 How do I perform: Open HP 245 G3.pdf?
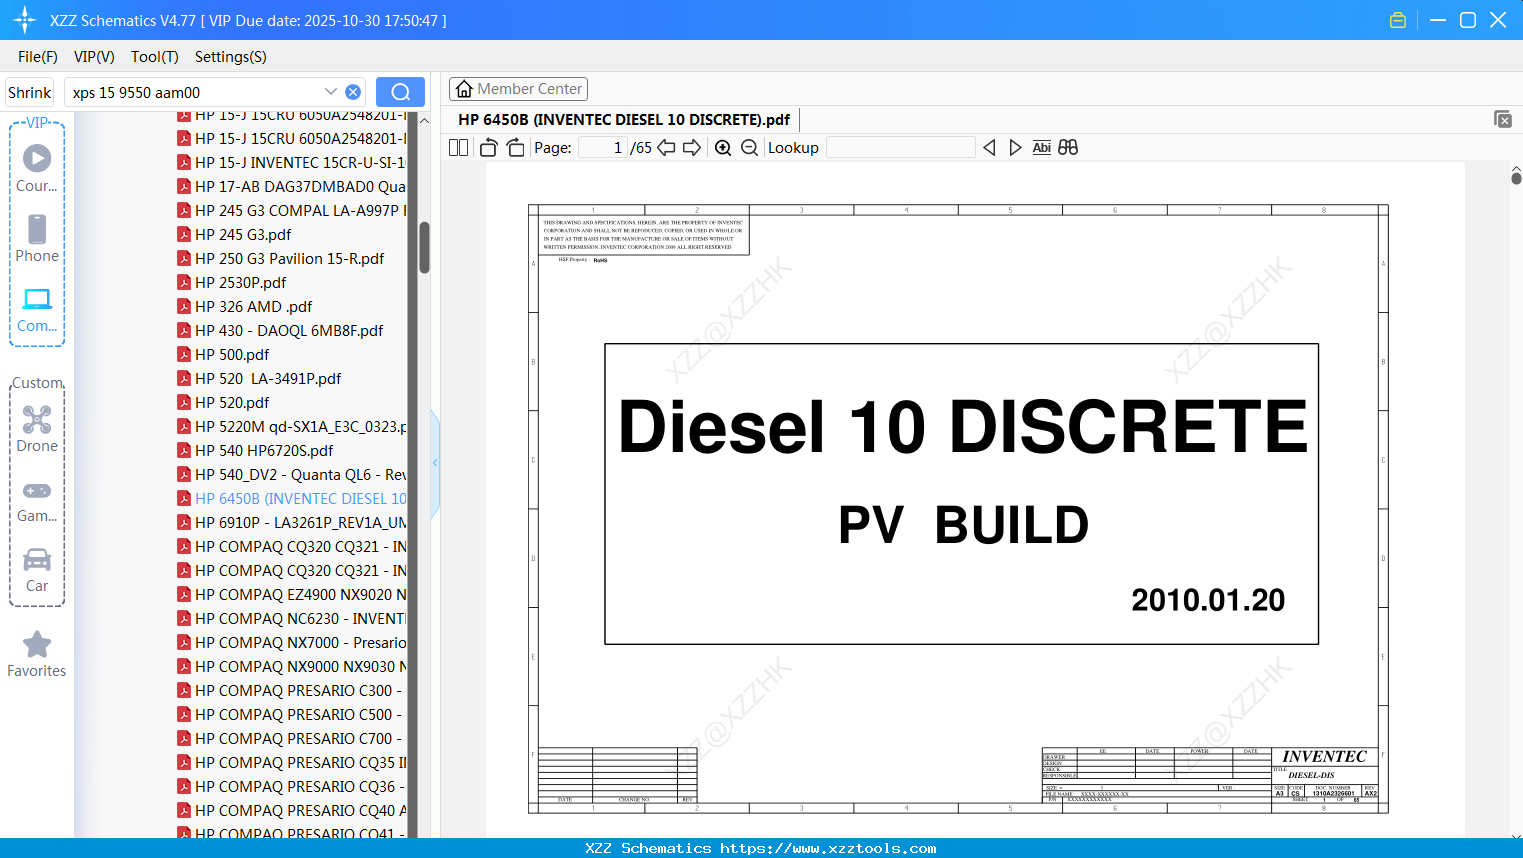243,235
